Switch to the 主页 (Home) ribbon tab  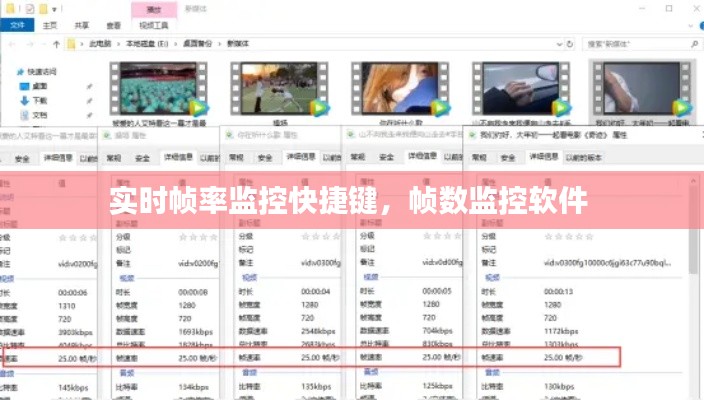click(50, 26)
